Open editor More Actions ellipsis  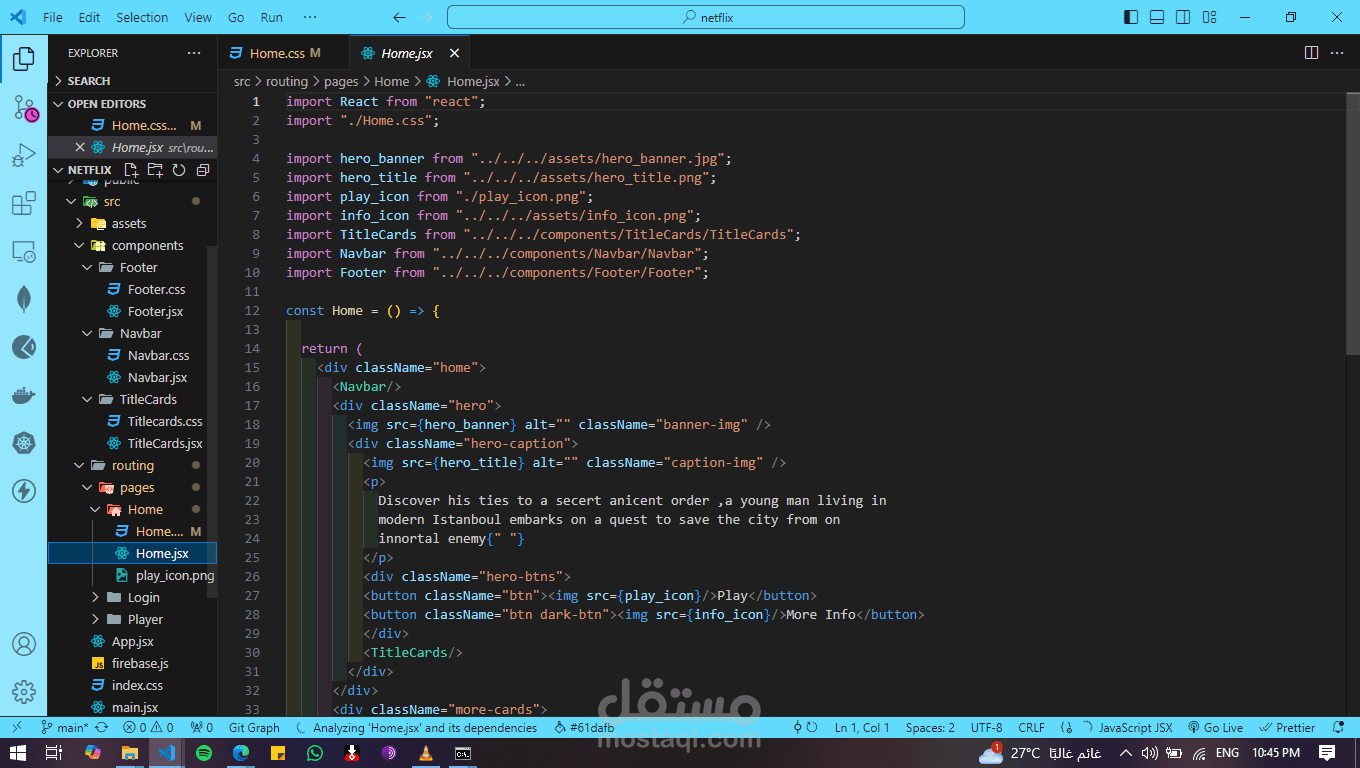(1338, 53)
